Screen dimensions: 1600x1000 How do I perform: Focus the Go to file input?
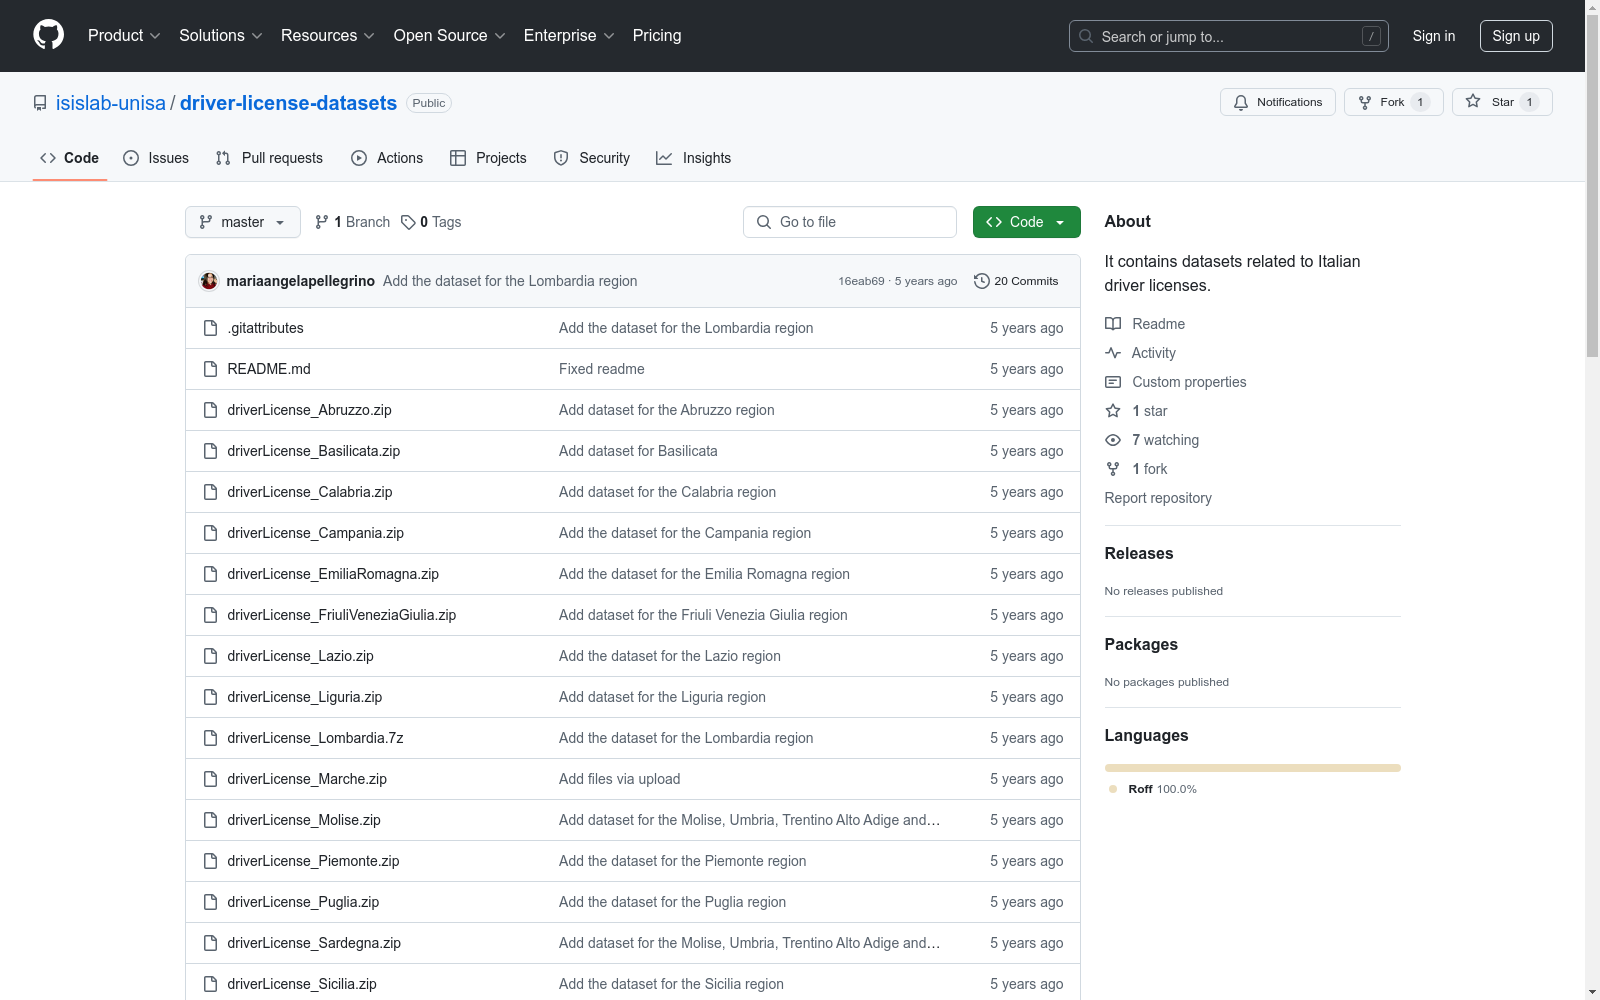(850, 222)
